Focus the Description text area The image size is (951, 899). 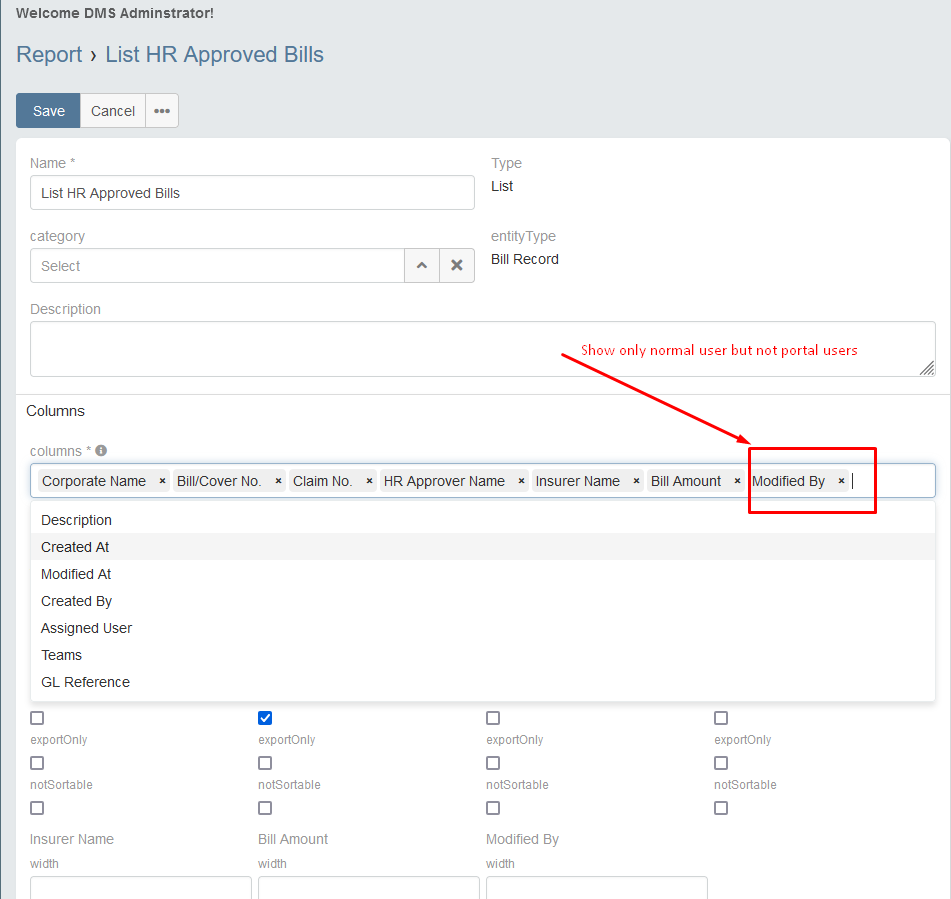[x=482, y=349]
